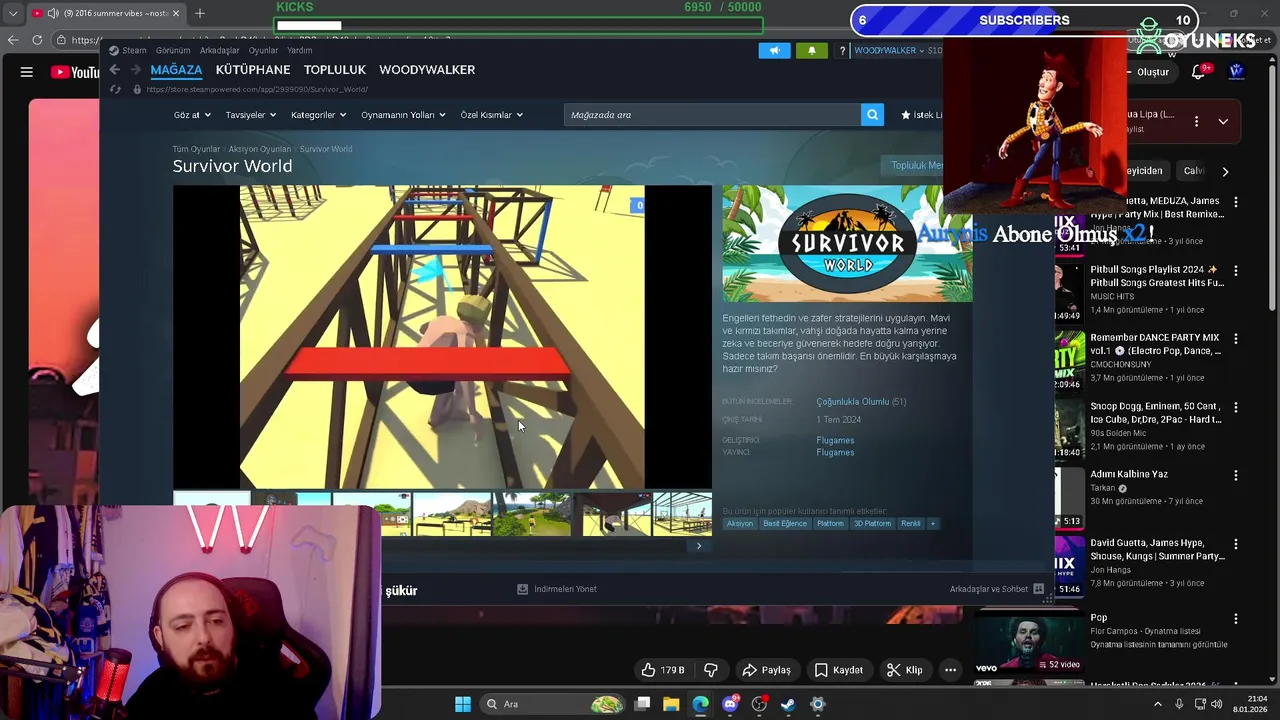Click the 3D Platform tag

pos(872,523)
